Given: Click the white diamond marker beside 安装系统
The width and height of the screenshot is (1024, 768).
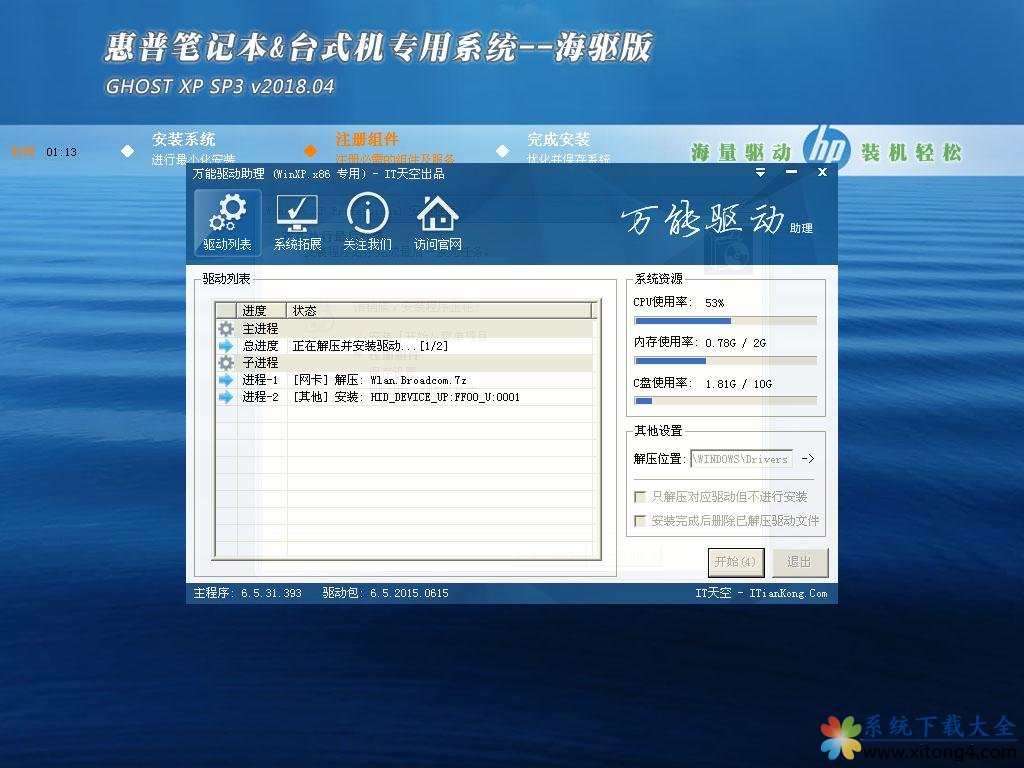Looking at the screenshot, I should [x=127, y=151].
